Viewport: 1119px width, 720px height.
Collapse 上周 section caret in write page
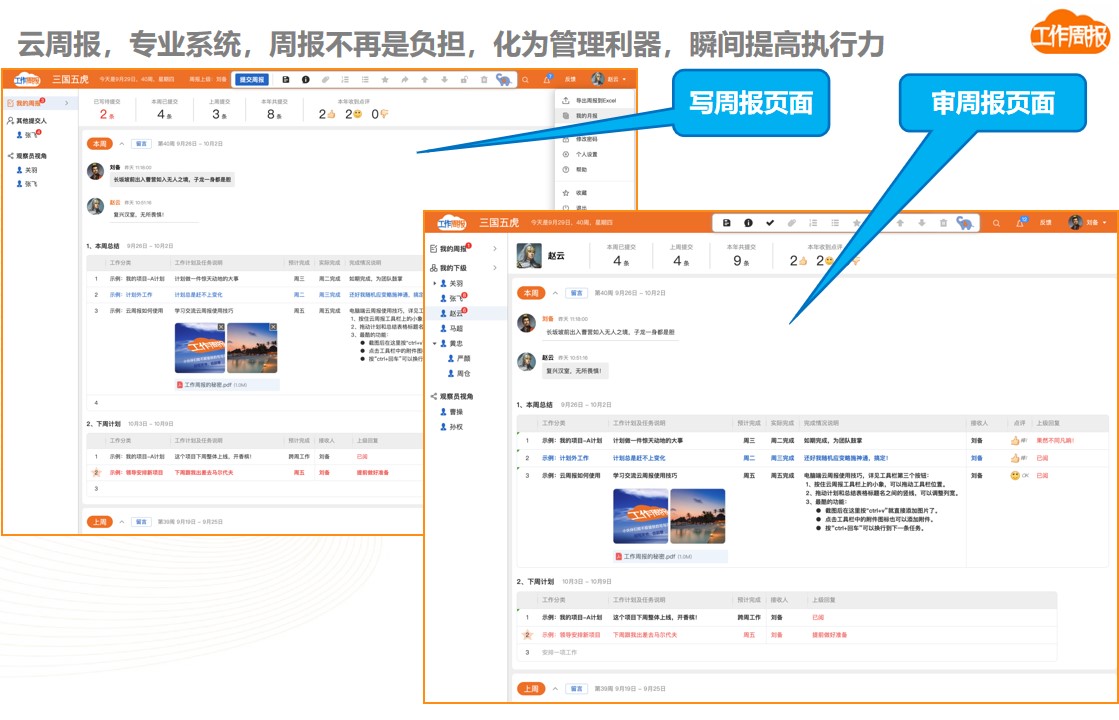click(122, 522)
